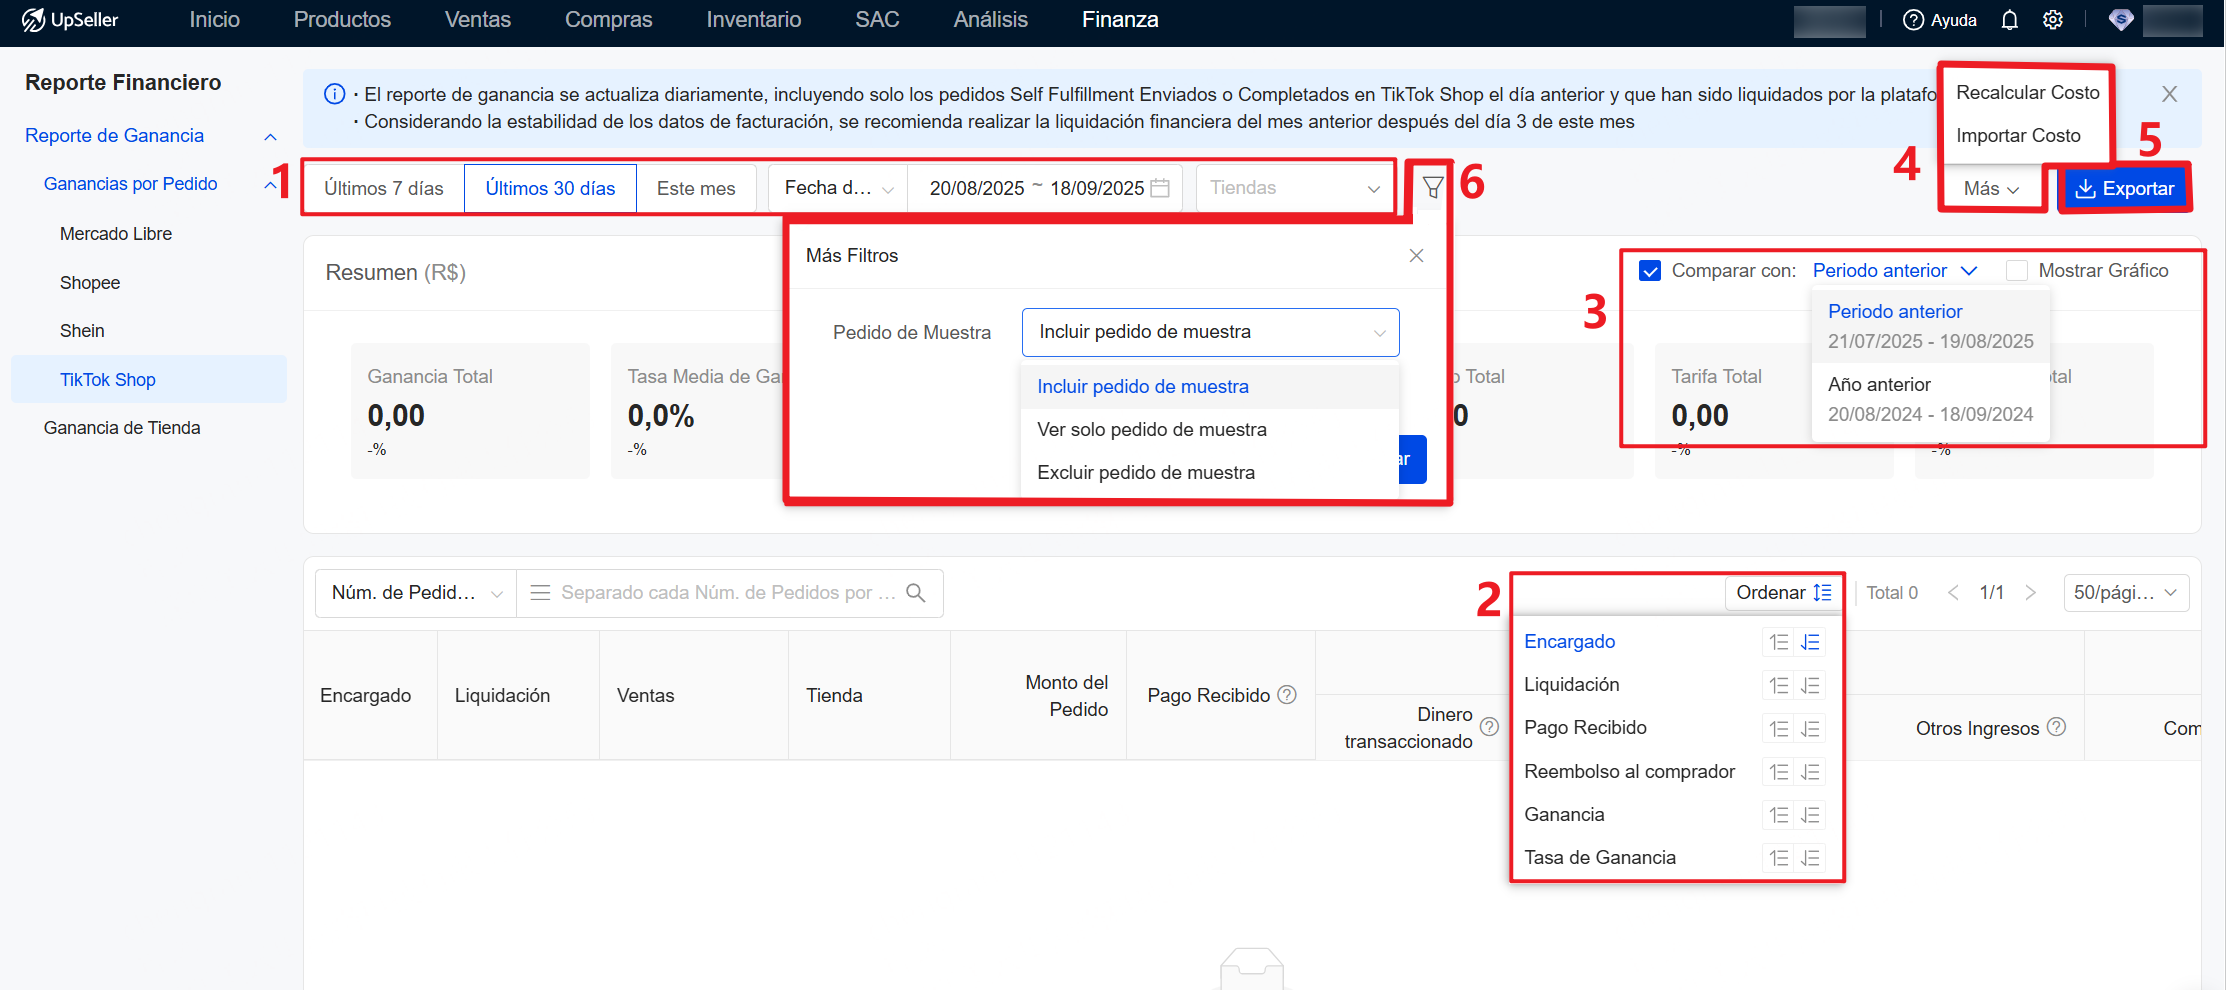Click Pago Recibido help question icon
The width and height of the screenshot is (2226, 990).
pyautogui.click(x=1287, y=695)
